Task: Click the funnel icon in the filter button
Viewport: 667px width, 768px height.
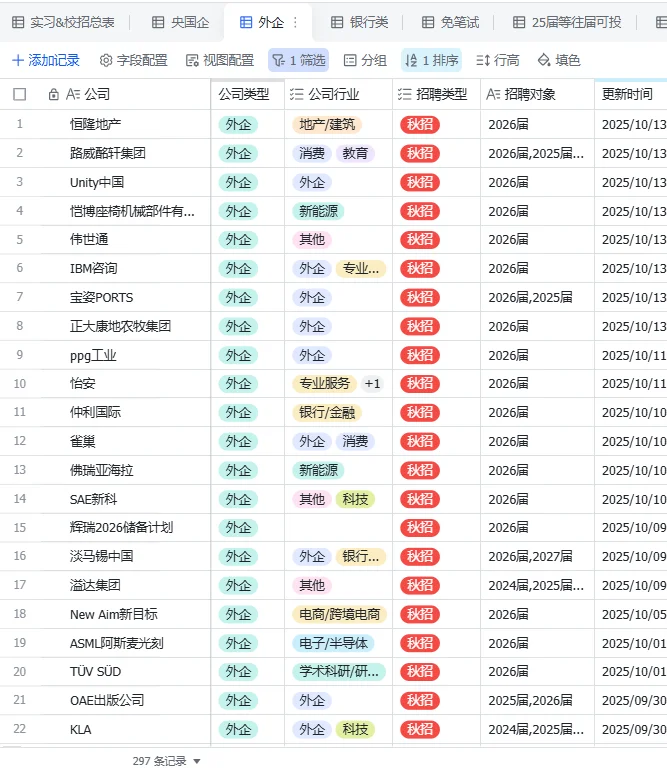Action: pos(279,60)
